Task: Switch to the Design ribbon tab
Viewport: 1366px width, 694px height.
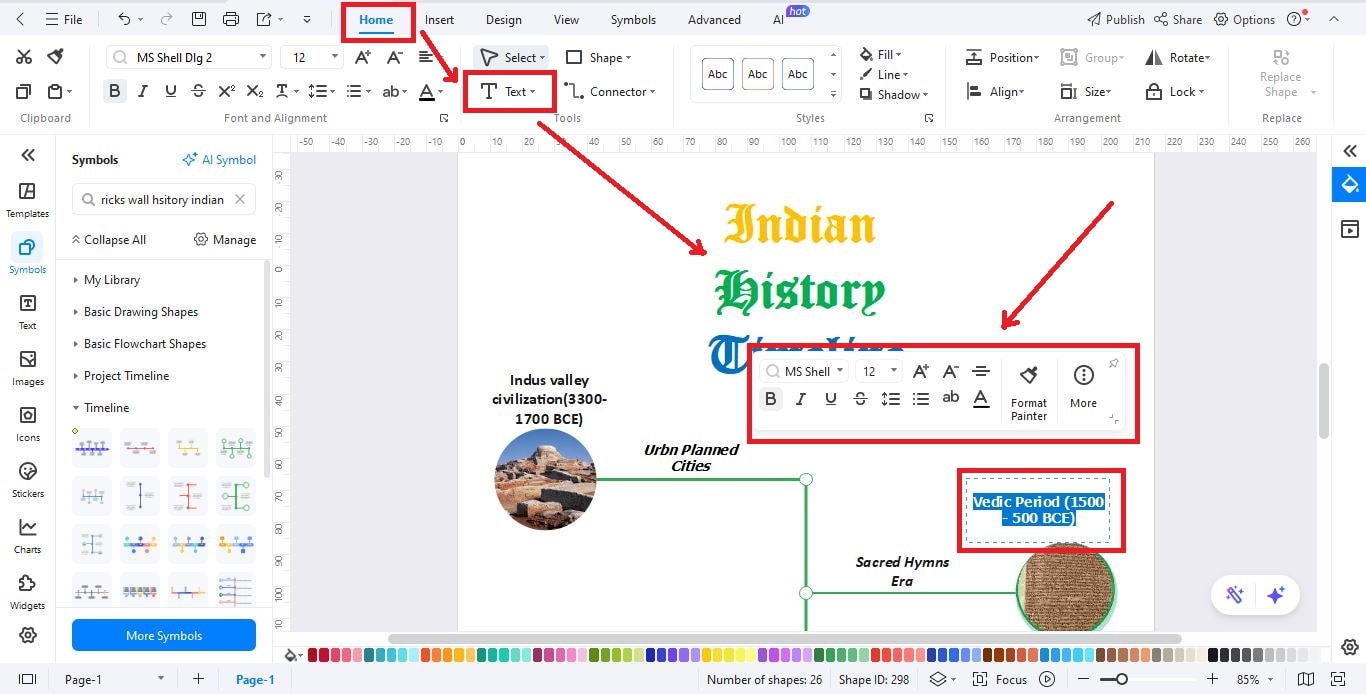Action: click(x=503, y=19)
